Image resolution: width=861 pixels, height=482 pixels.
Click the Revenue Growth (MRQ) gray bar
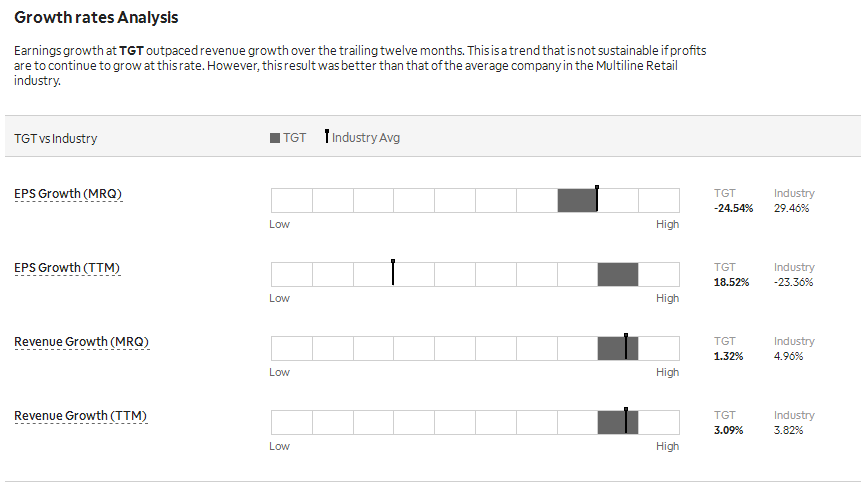point(618,349)
